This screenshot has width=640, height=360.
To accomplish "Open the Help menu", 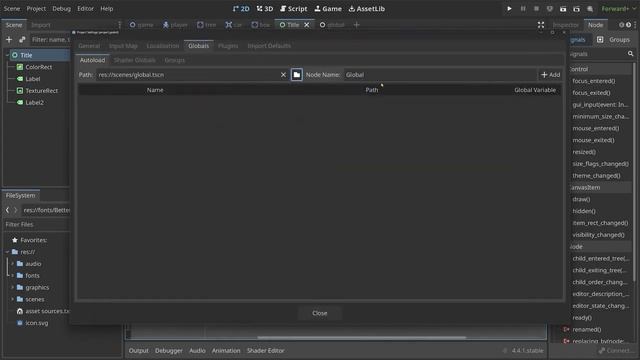I will (107, 9).
